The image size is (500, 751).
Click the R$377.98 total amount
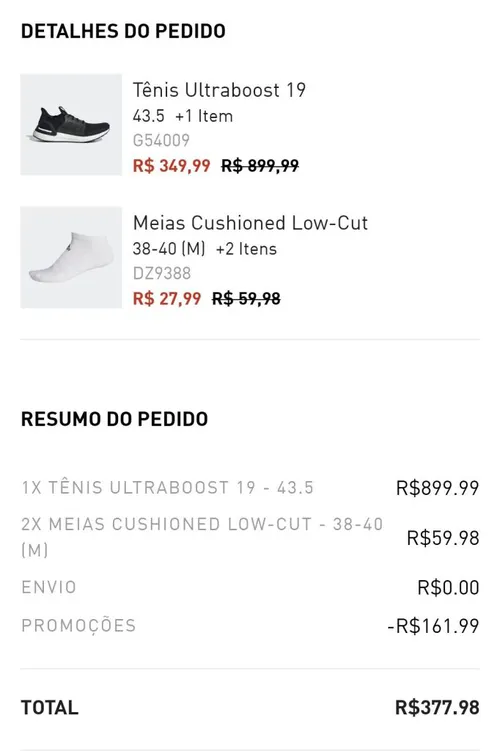tap(437, 707)
